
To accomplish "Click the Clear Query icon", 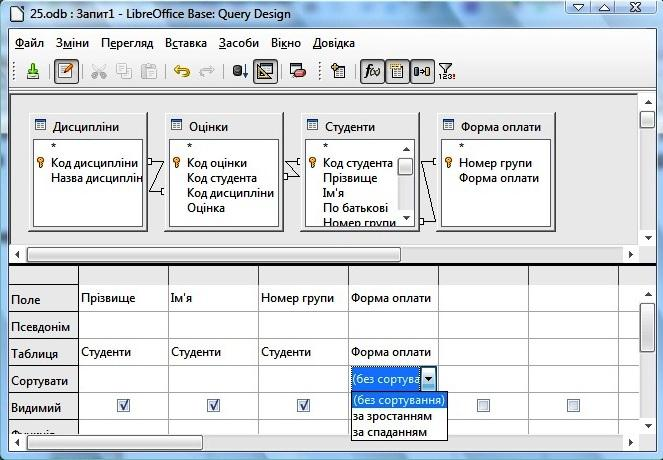I will coord(298,71).
